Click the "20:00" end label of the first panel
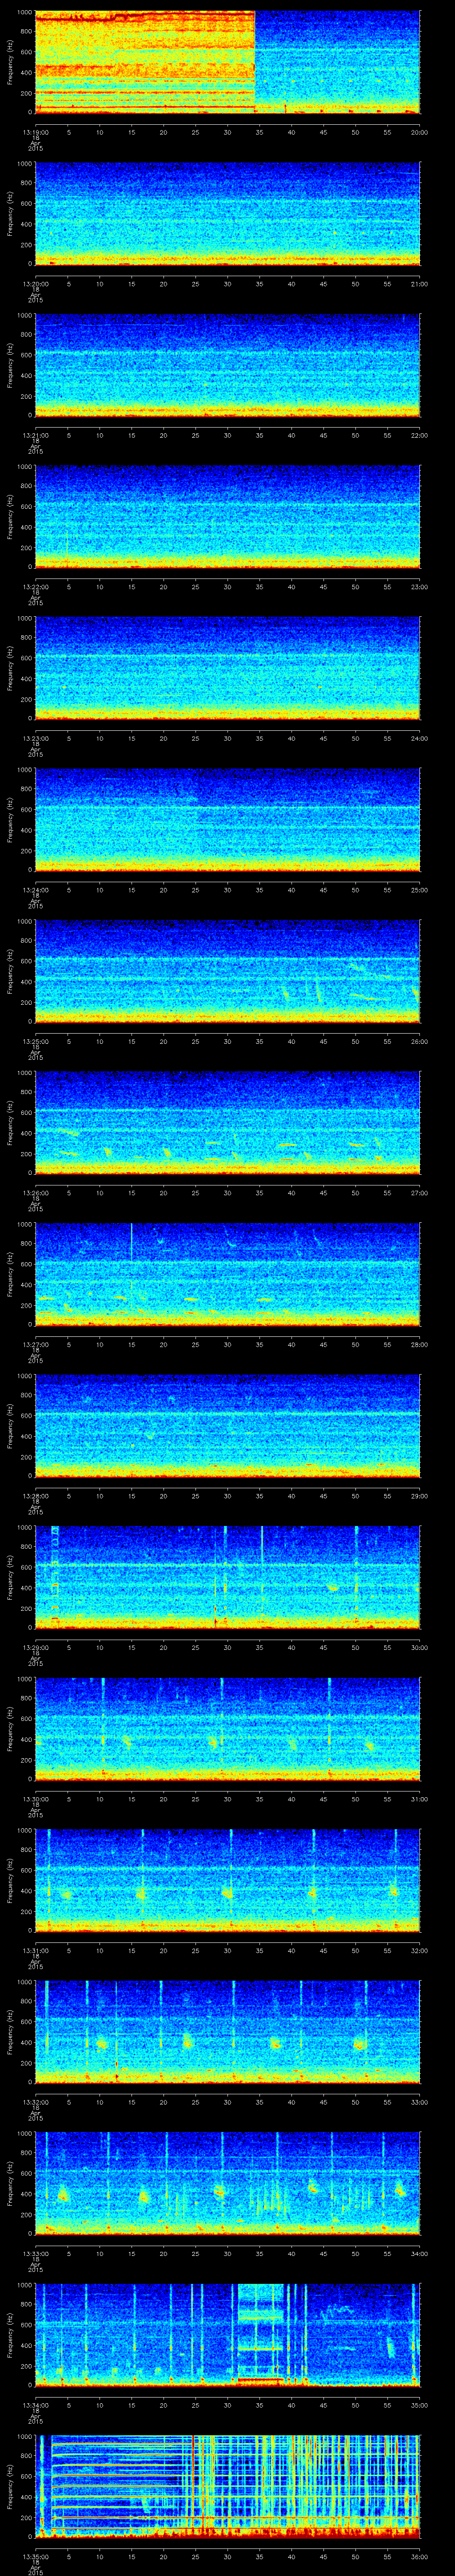This screenshot has width=455, height=2576. (x=419, y=132)
